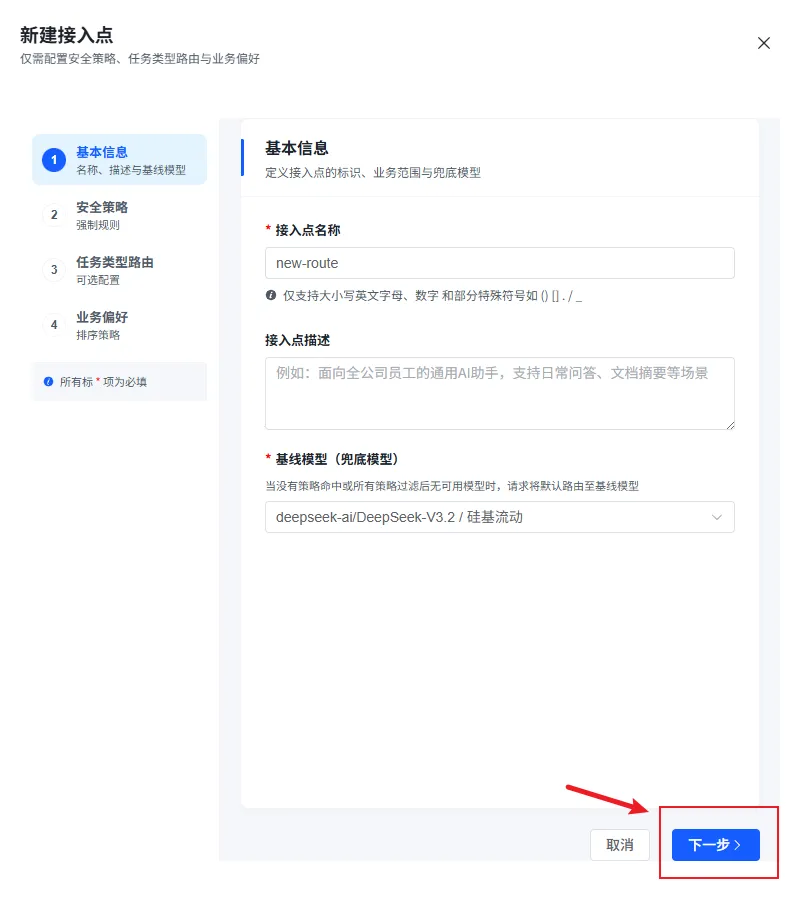This screenshot has width=800, height=911.
Task: Switch to step 4 业务偏好
Action: tap(120, 325)
